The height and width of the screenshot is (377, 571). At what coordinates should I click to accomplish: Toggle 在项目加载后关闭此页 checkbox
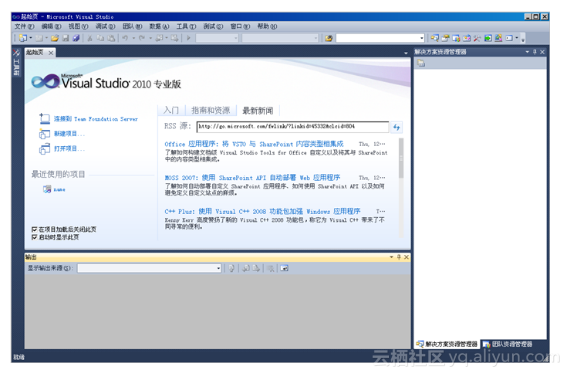pyautogui.click(x=34, y=229)
